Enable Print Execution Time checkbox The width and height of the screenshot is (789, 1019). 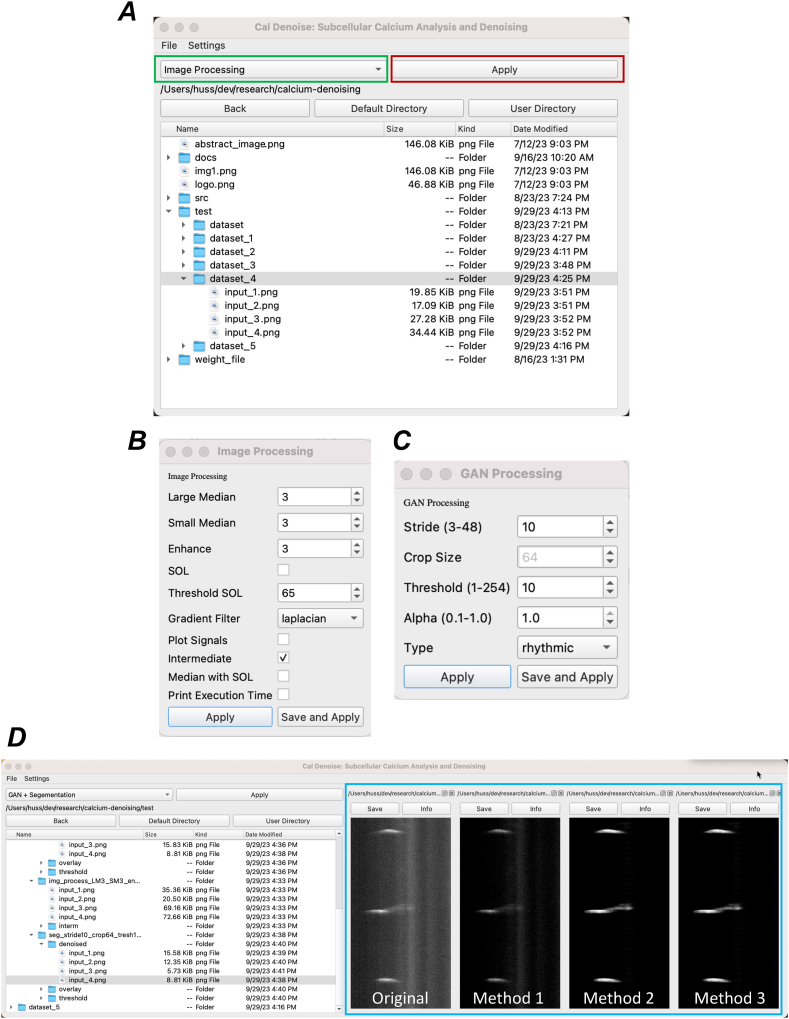[x=283, y=695]
